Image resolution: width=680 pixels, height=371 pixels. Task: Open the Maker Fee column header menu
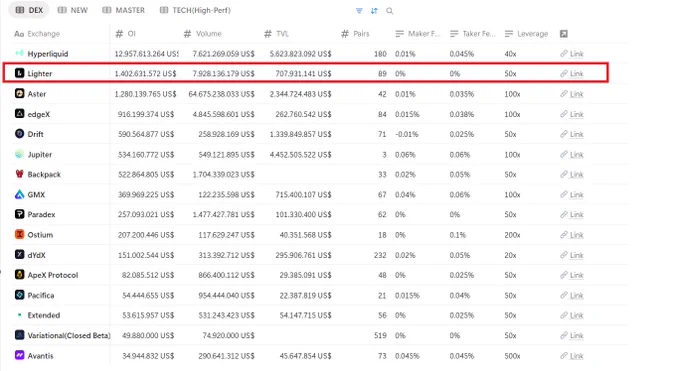418,34
